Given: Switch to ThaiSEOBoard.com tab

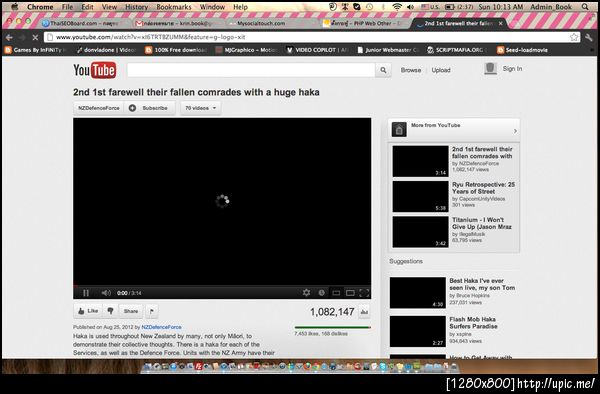Looking at the screenshot, I should coord(82,23).
